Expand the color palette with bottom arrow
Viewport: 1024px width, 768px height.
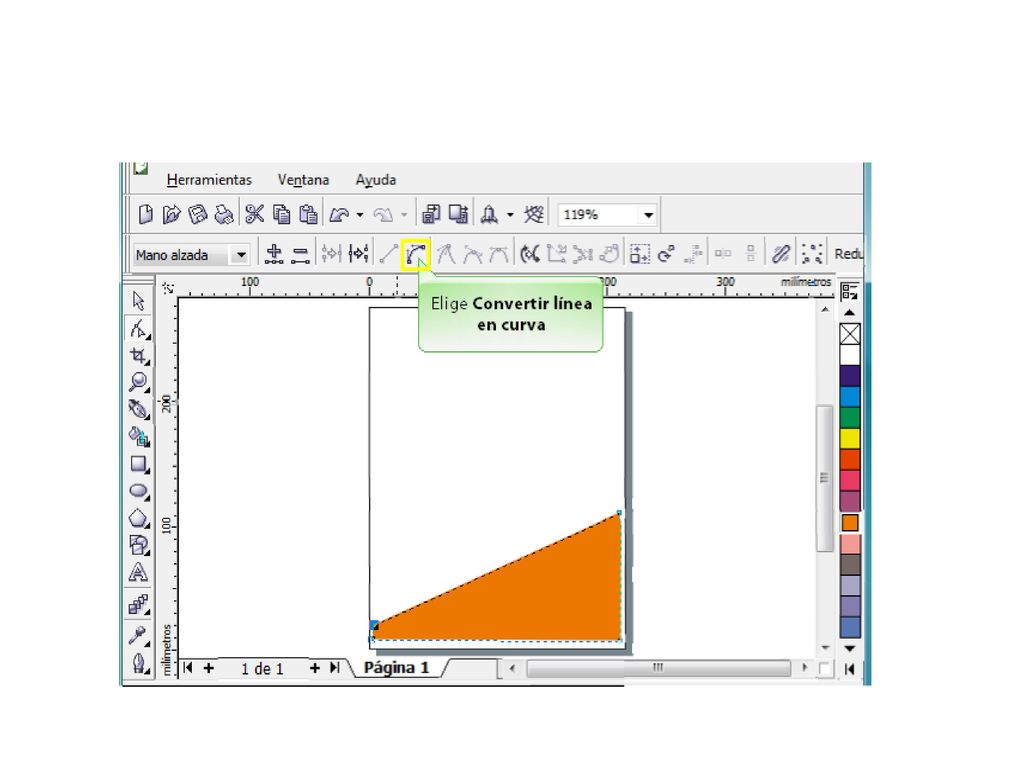(850, 669)
